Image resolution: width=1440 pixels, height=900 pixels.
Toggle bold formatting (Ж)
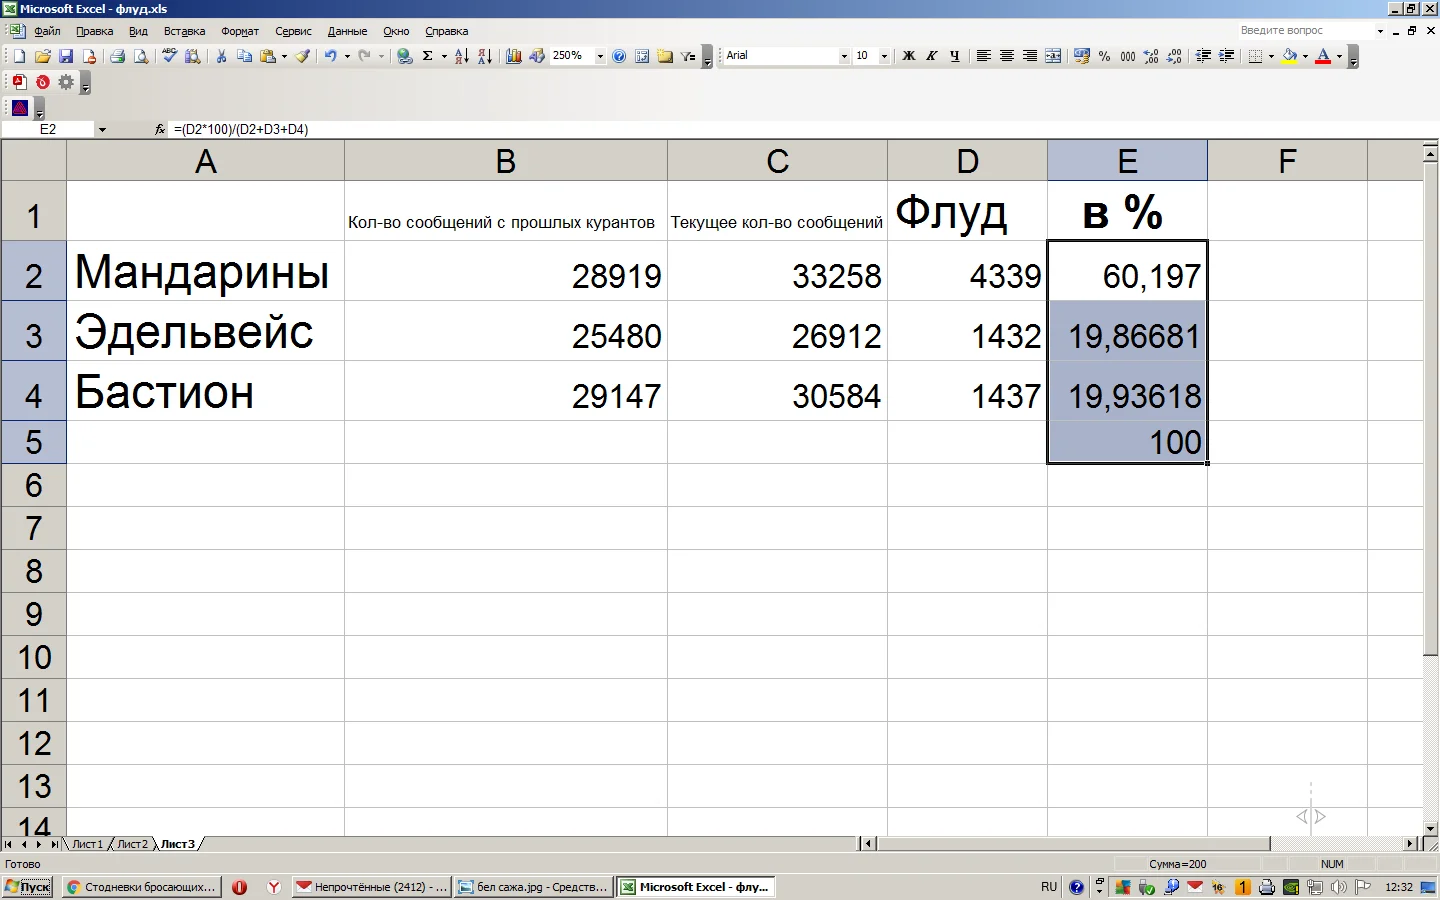(x=908, y=56)
